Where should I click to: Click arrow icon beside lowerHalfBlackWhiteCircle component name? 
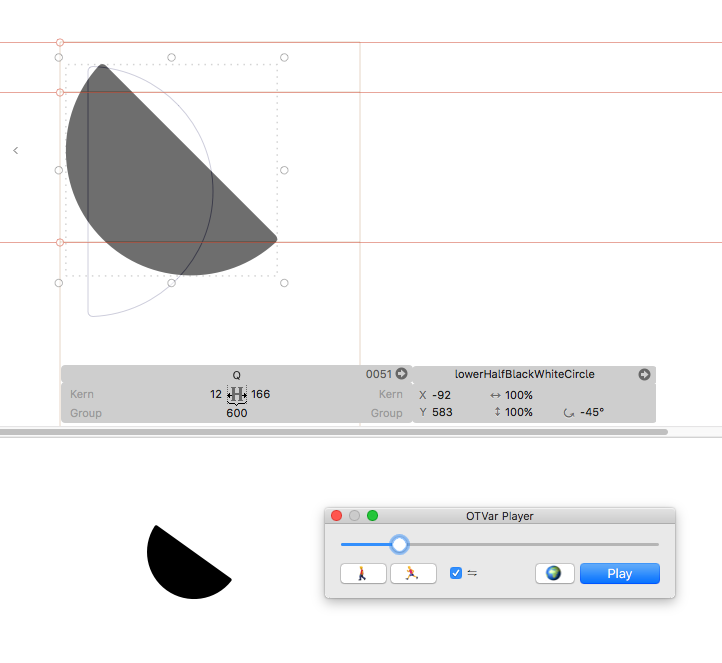(644, 374)
